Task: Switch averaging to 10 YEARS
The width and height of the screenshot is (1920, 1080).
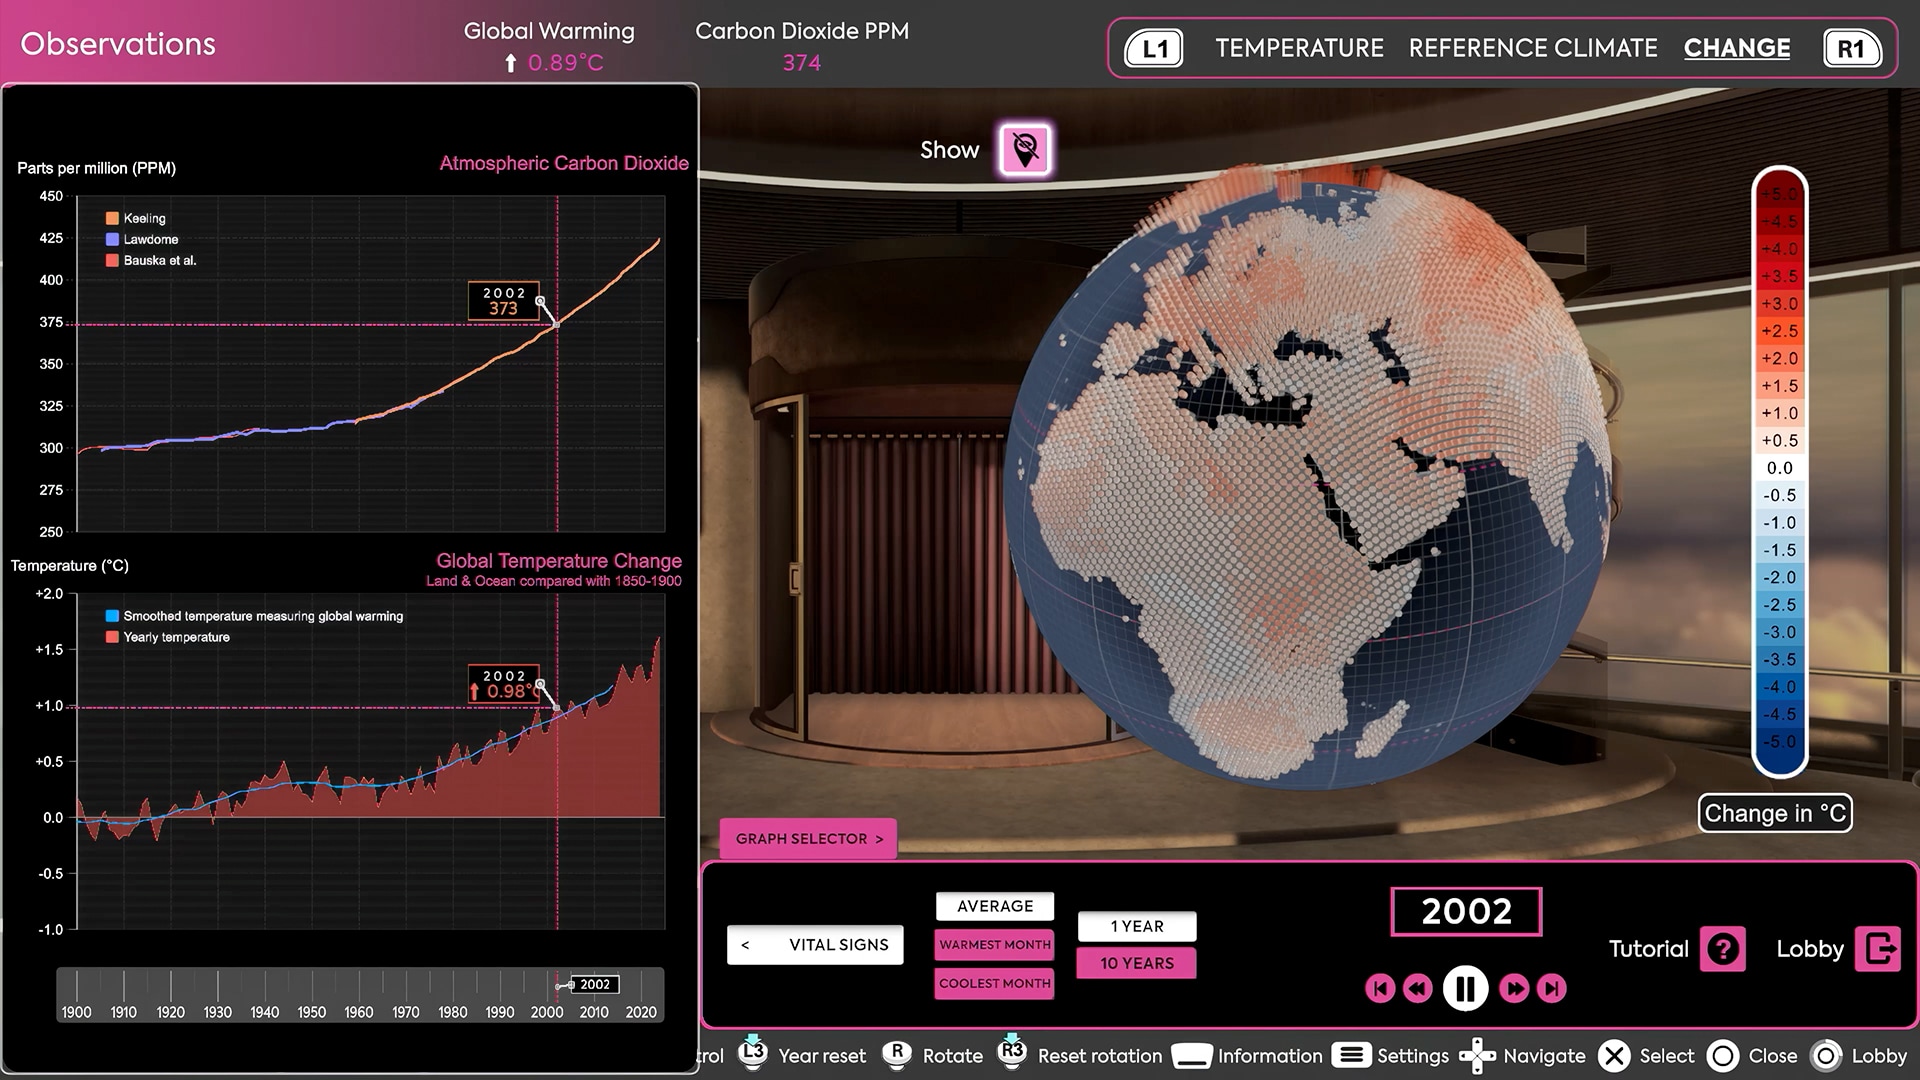Action: 1136,963
